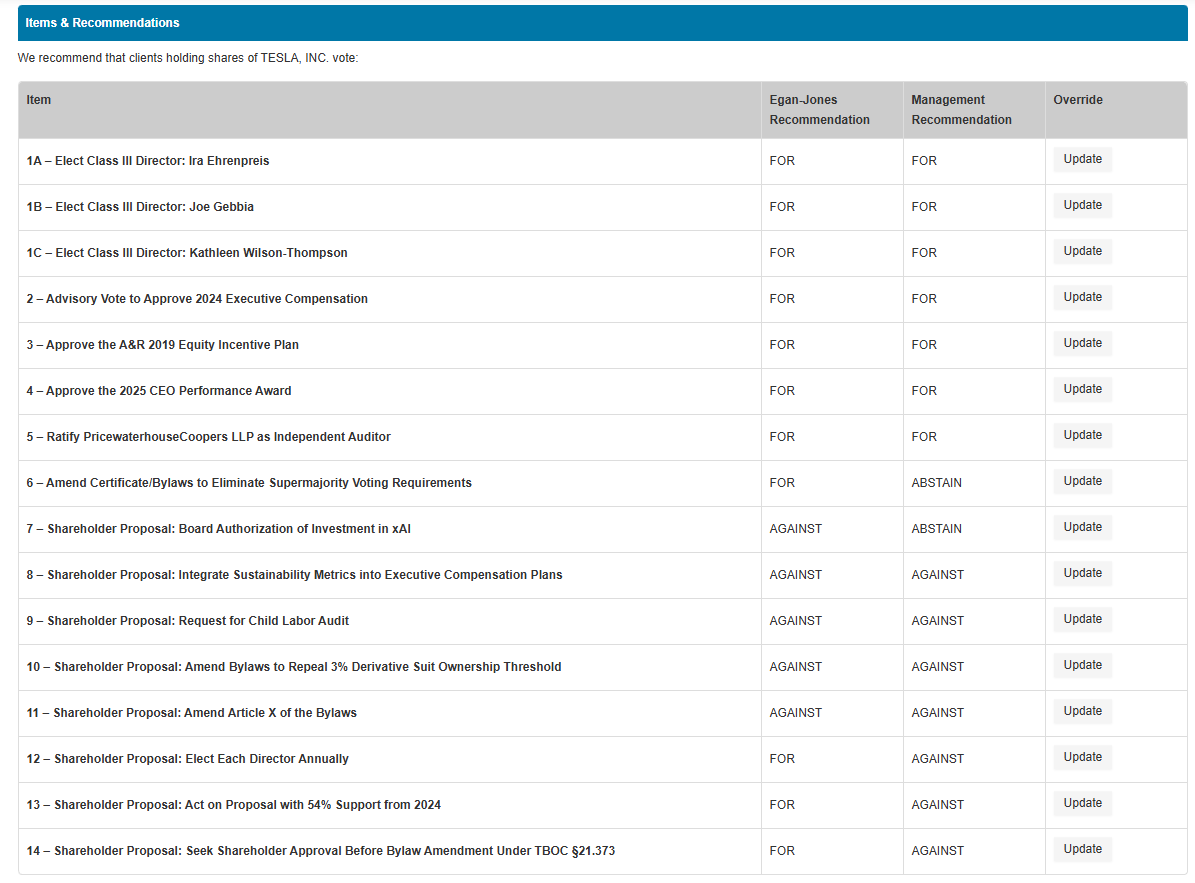Select '5 – Ratify PricewaterhouseCoopers LLP as Independent Auditor'
The height and width of the screenshot is (883, 1195).
click(208, 437)
